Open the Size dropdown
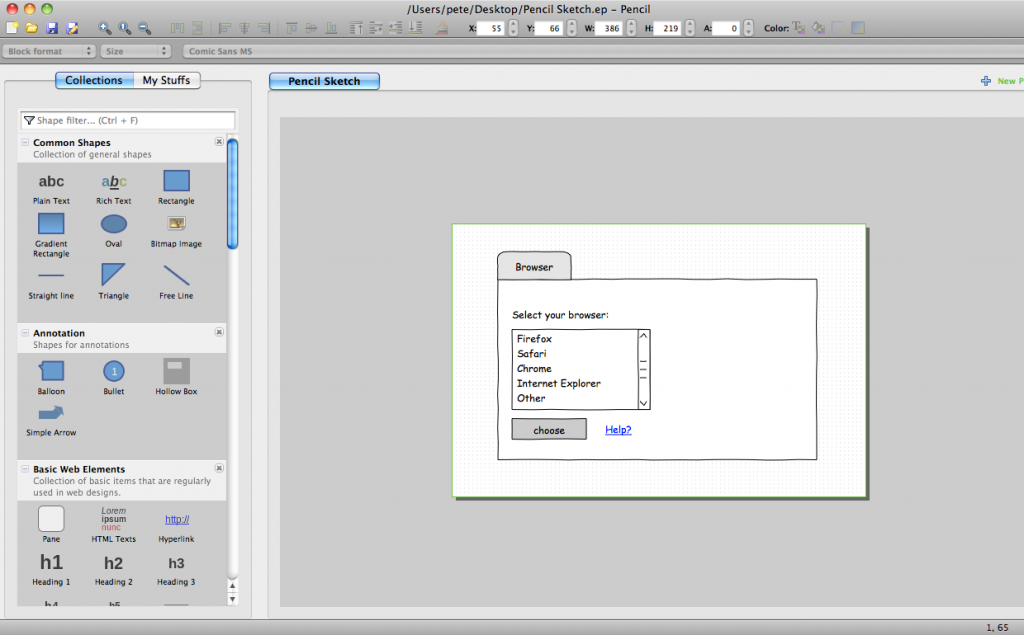The width and height of the screenshot is (1024, 635). (x=135, y=50)
